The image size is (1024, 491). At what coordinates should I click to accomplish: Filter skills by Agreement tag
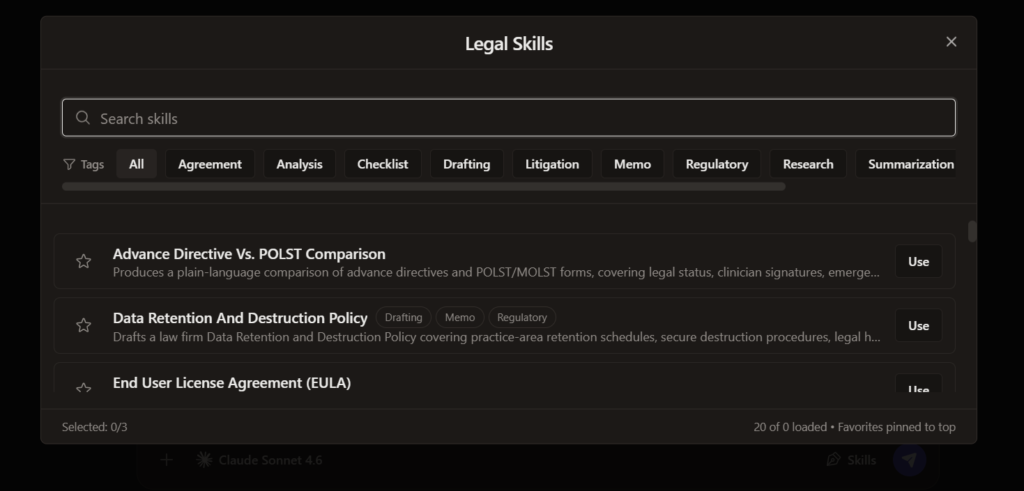tap(210, 164)
